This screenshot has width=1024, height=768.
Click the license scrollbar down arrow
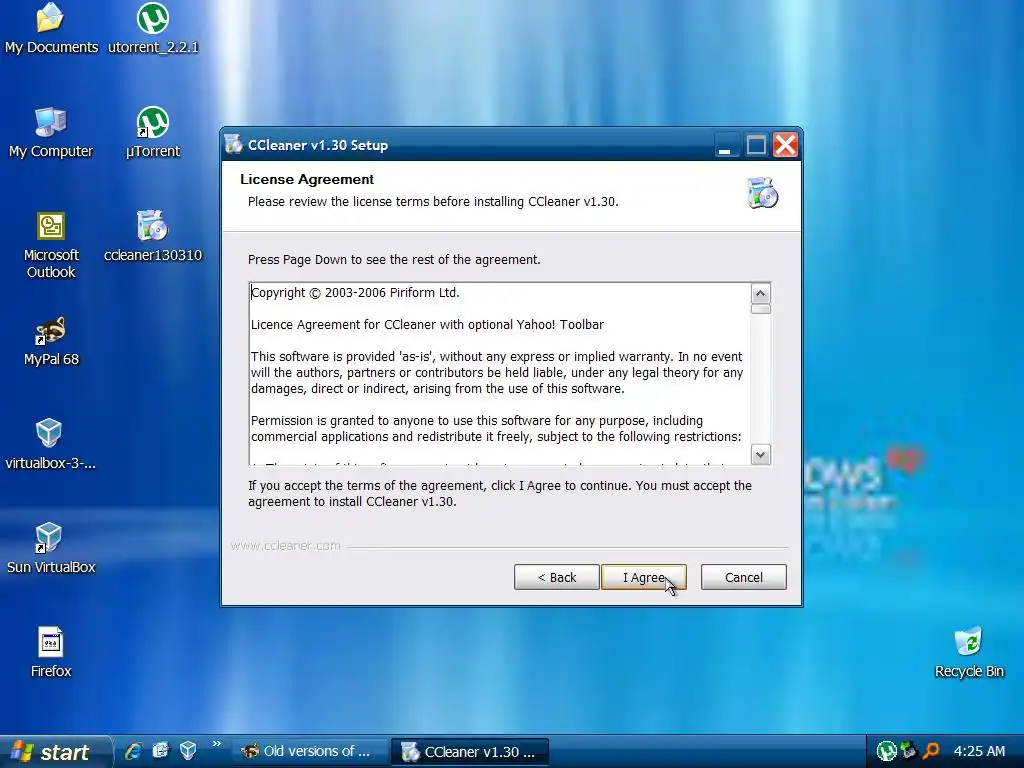pyautogui.click(x=760, y=455)
